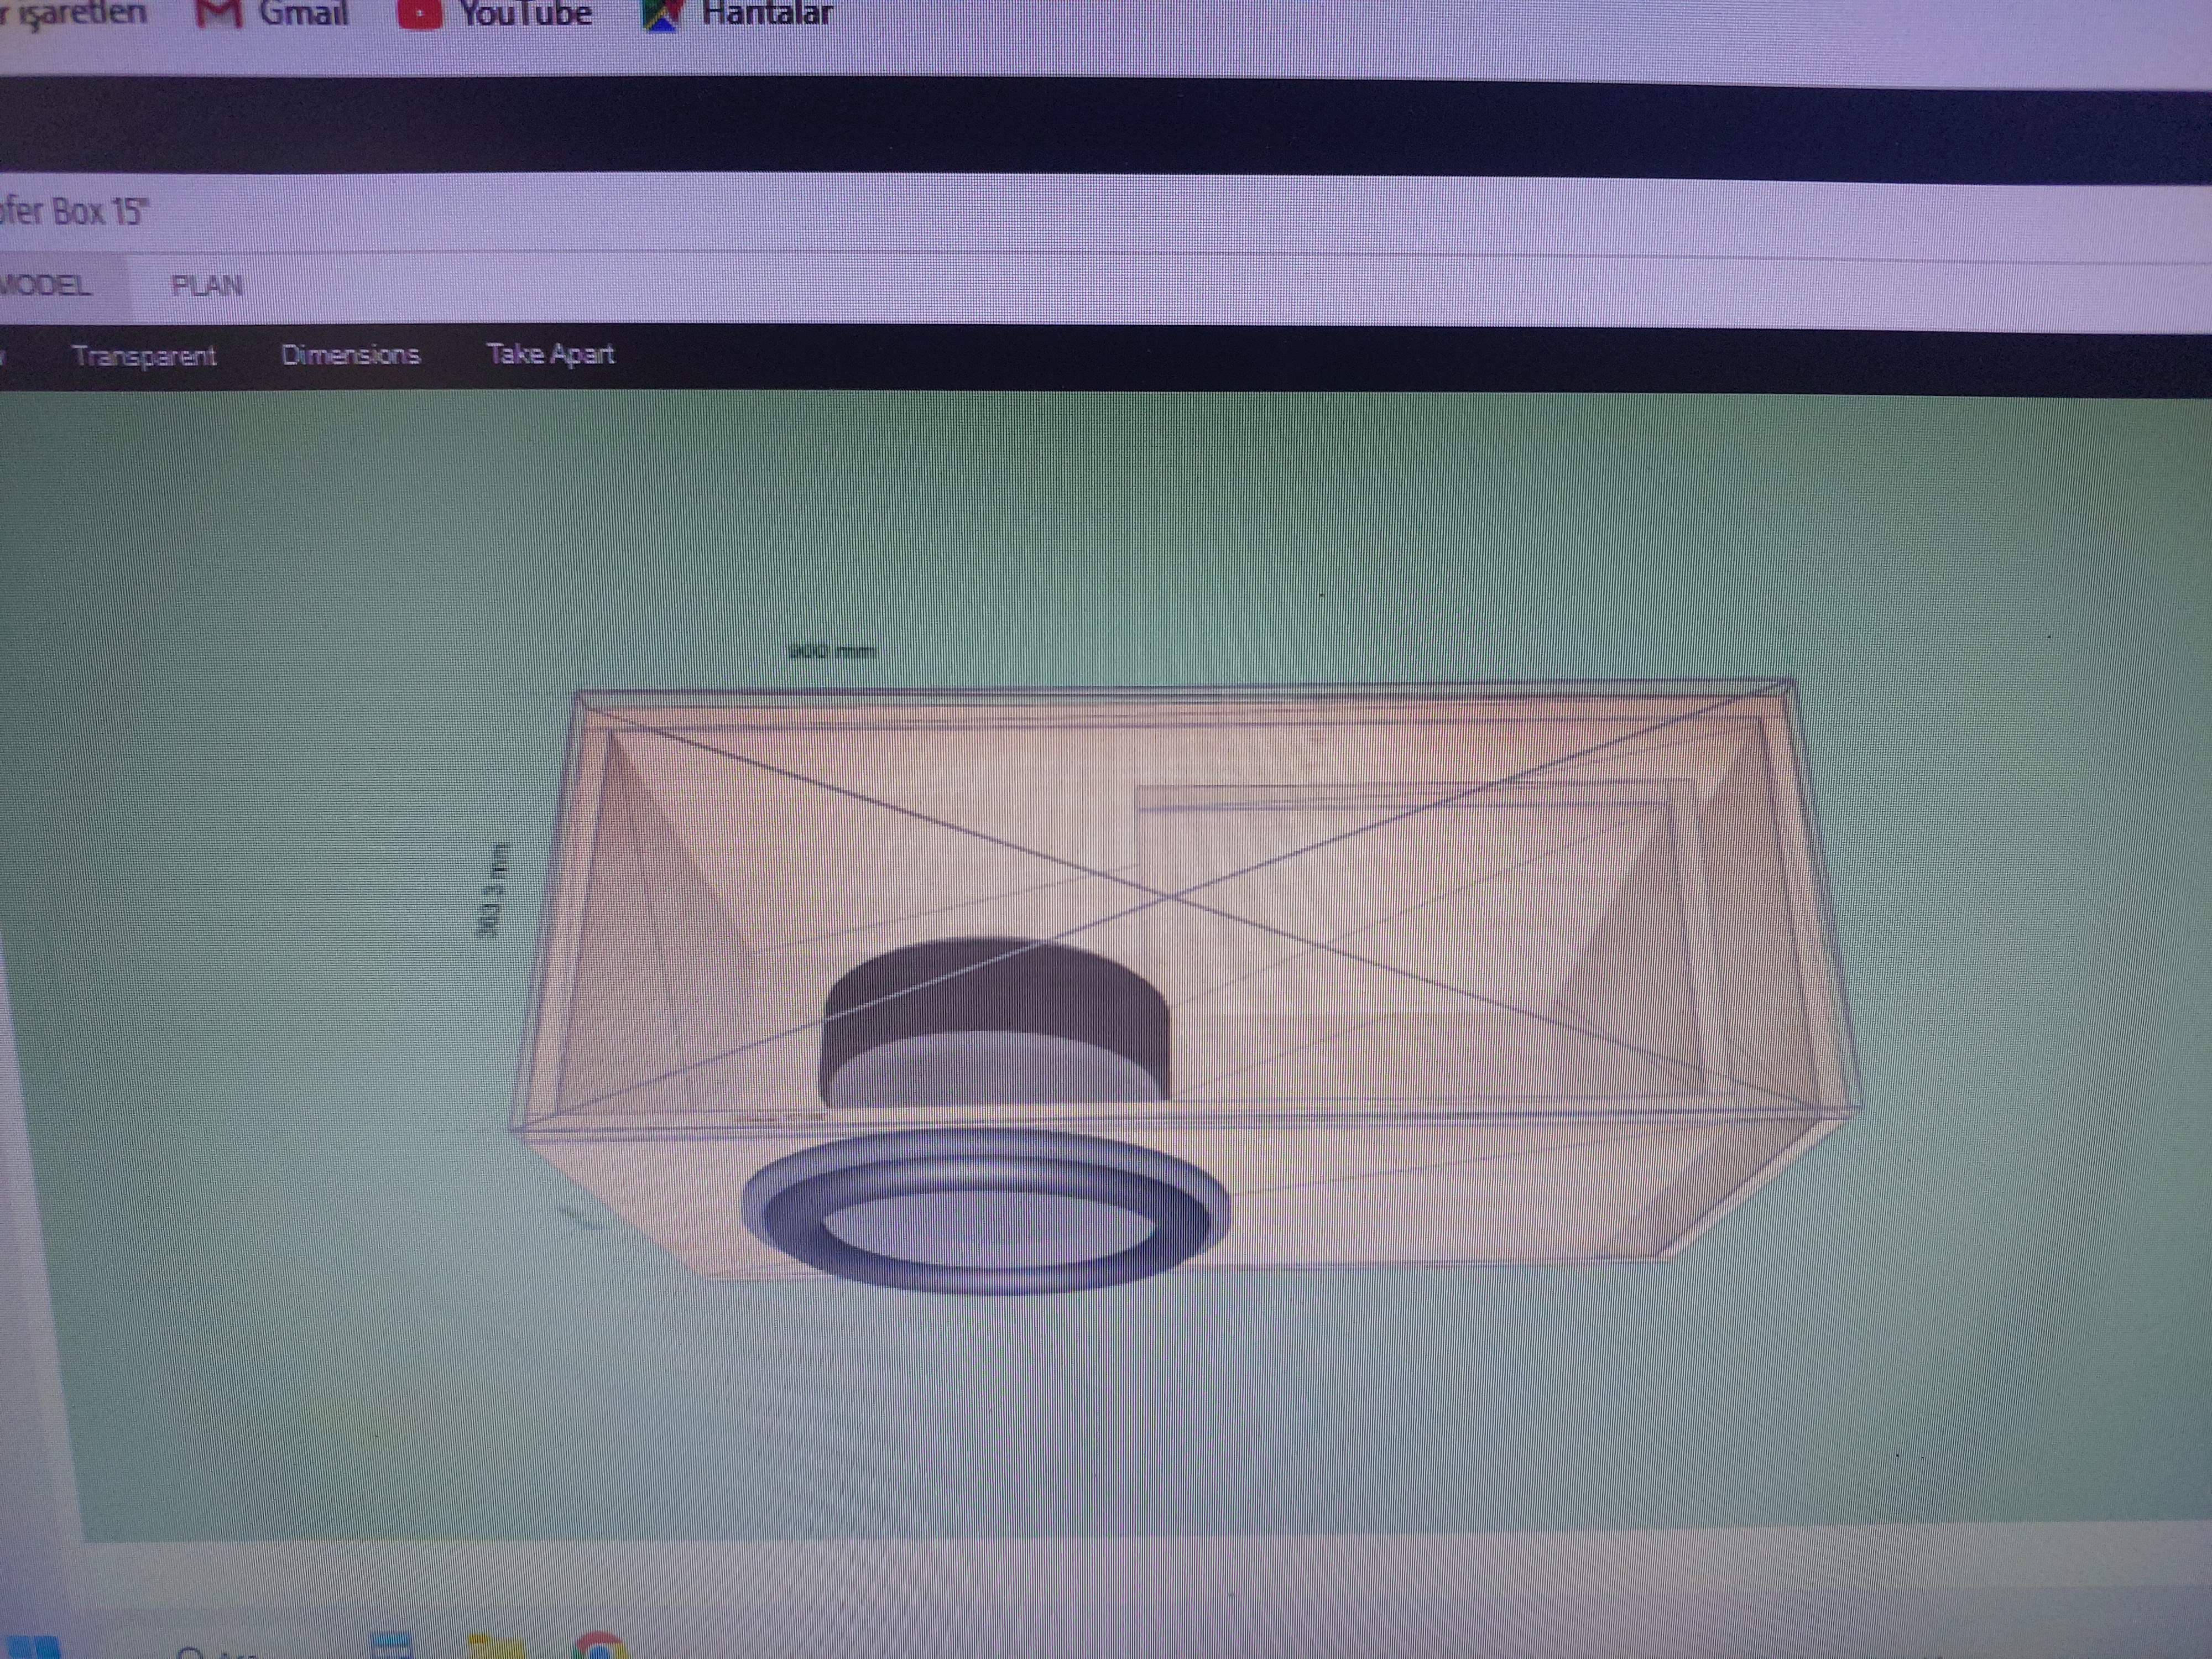This screenshot has height=1659, width=2212.
Task: Toggle Transparent view mode
Action: [x=144, y=356]
